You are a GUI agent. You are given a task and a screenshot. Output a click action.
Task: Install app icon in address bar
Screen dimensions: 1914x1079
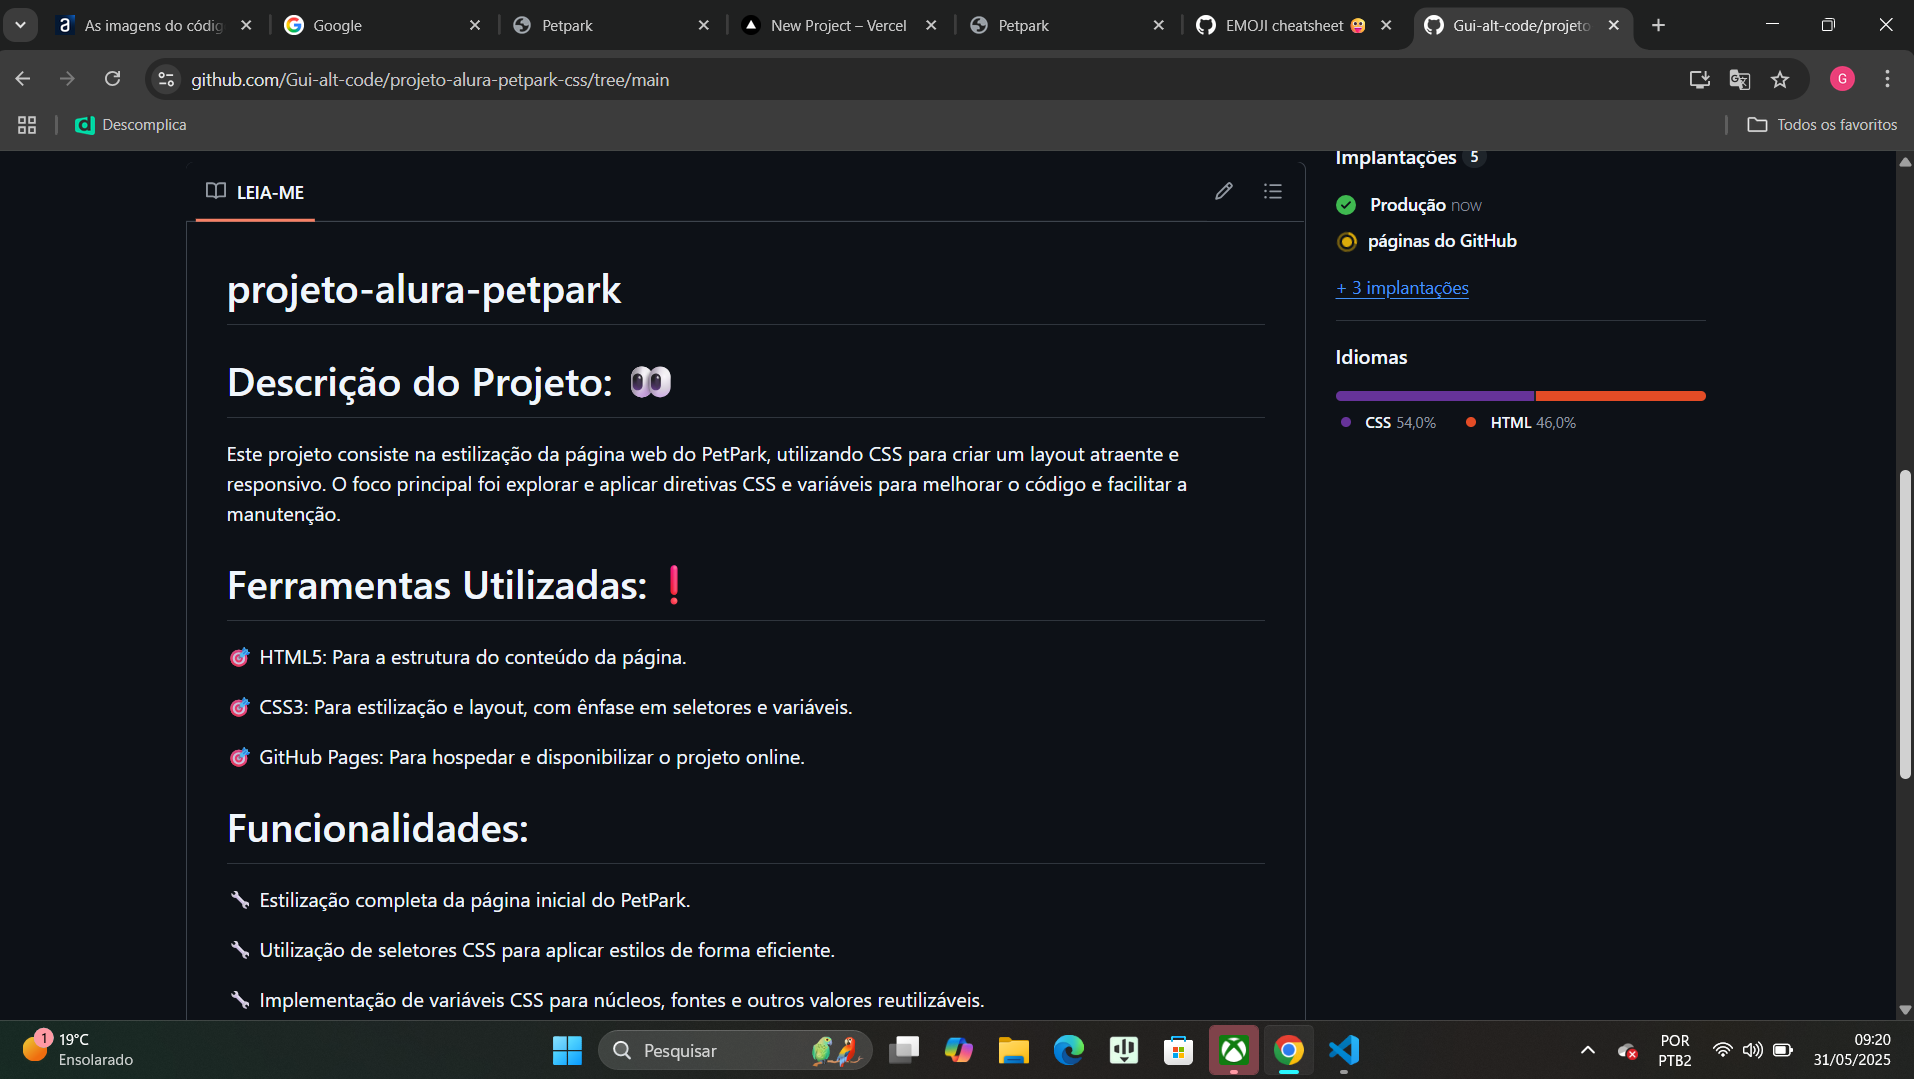tap(1699, 79)
